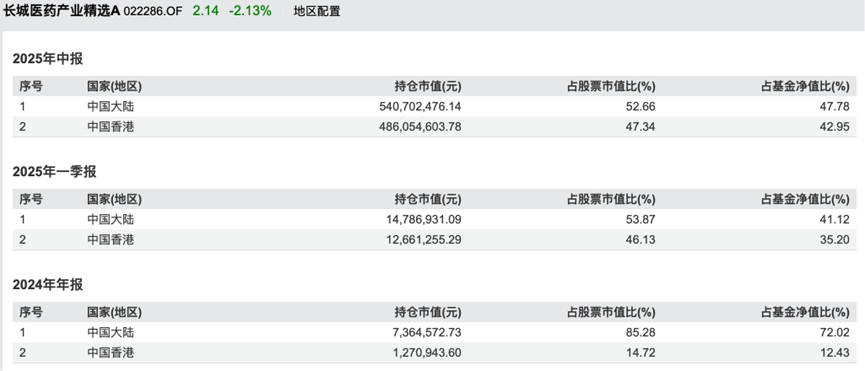Click 占基金净值比(%) header in 2025年中报 table
The image size is (865, 371).
[805, 86]
